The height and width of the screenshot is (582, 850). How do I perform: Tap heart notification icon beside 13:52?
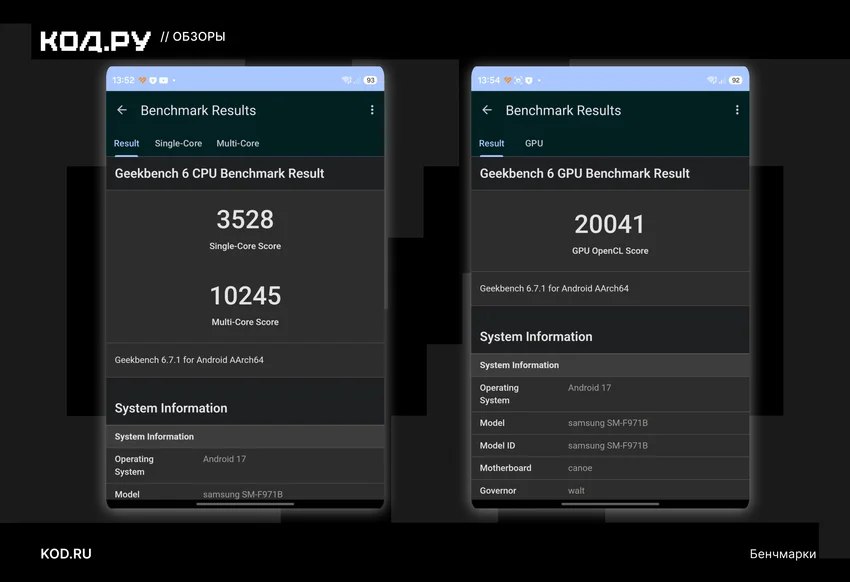(143, 80)
